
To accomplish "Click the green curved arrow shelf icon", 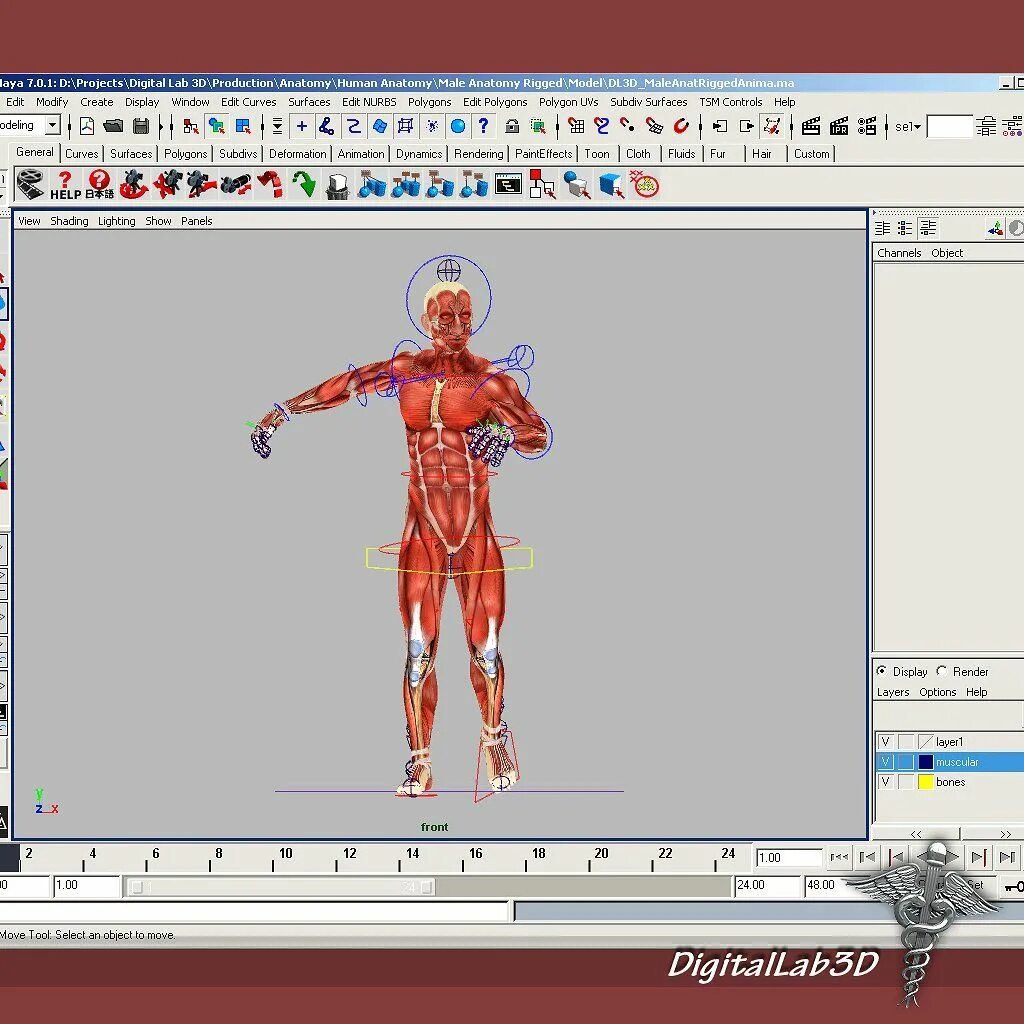I will [304, 185].
